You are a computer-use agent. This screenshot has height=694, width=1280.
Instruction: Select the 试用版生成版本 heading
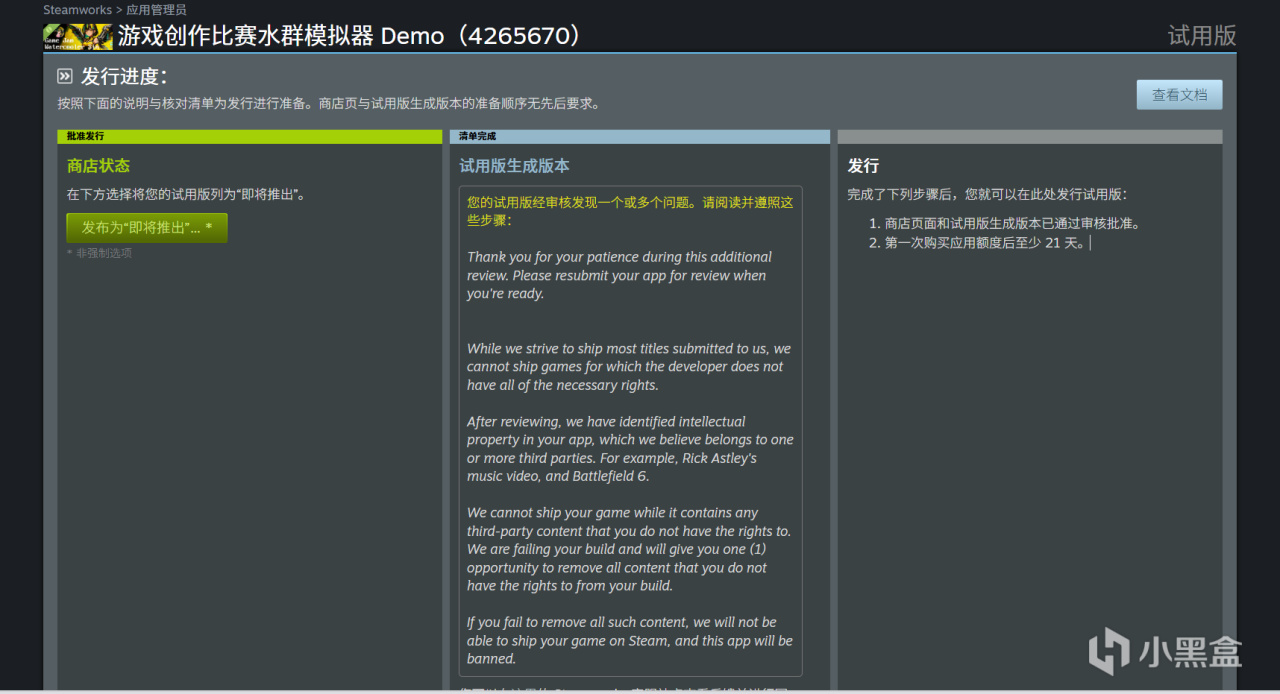point(514,166)
